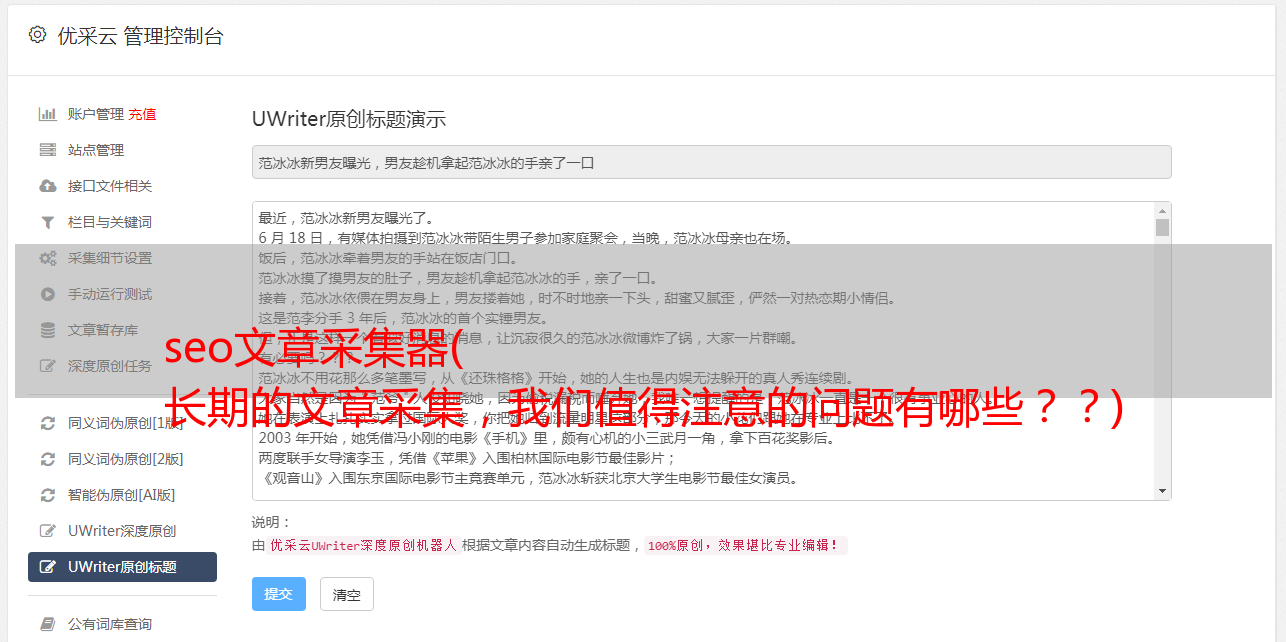The image size is (1286, 642).
Task: Click the edit icon for UWriter原创标题
Action: click(47, 567)
